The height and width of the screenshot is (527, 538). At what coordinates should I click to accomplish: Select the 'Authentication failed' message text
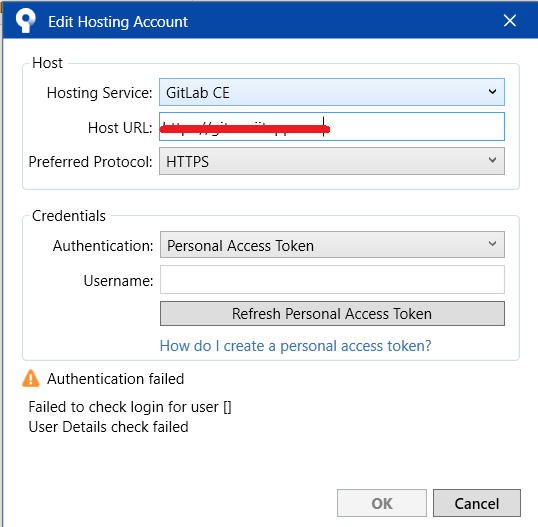coord(116,379)
